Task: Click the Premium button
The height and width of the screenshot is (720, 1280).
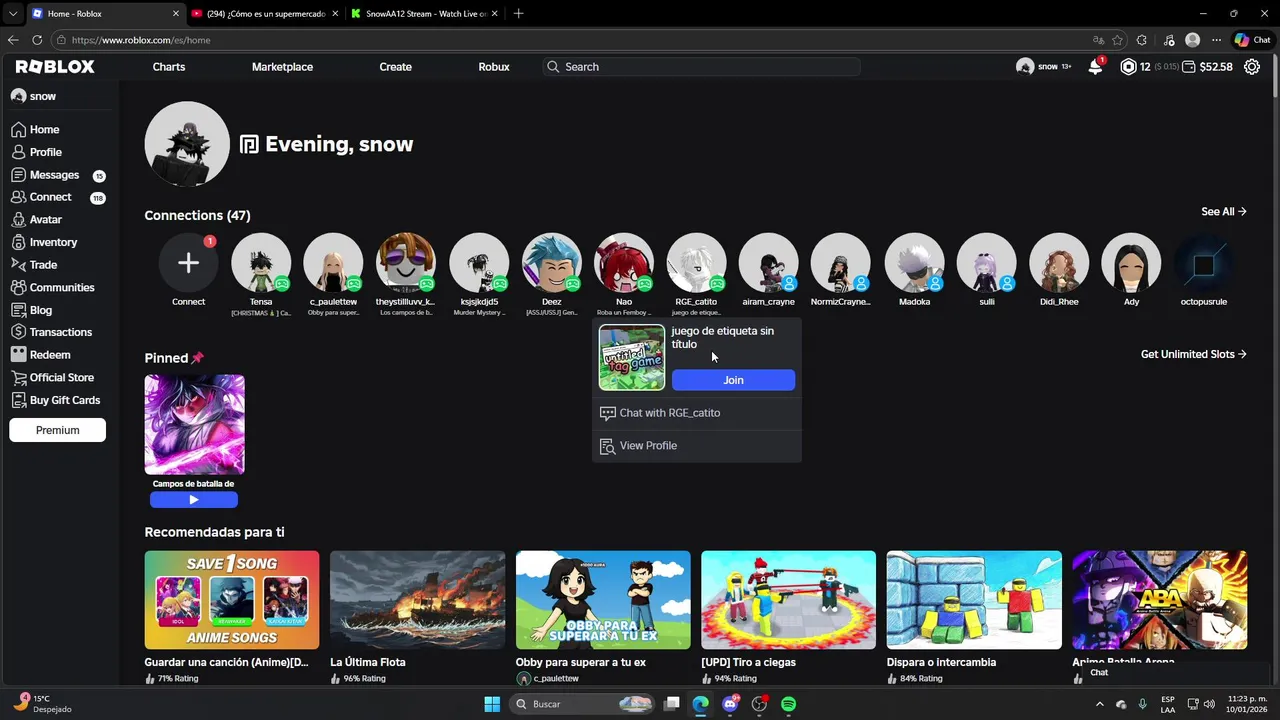Action: tap(58, 430)
